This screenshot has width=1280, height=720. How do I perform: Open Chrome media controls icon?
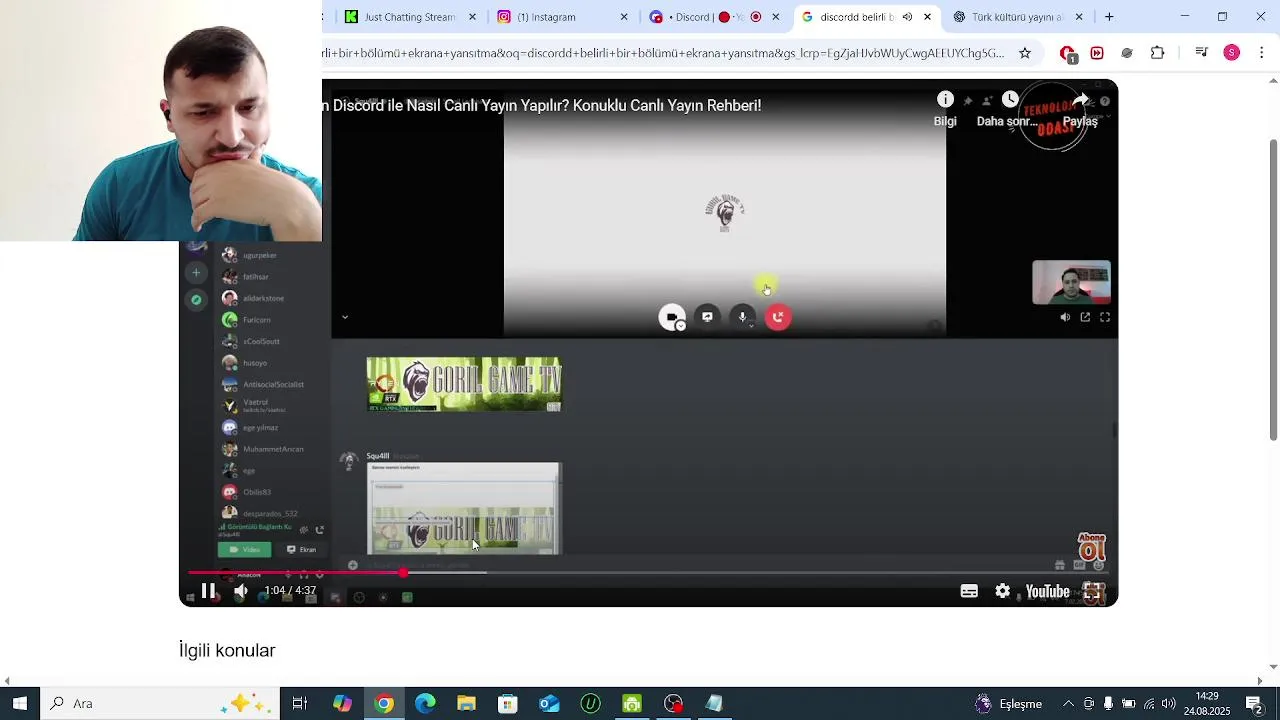click(1202, 53)
